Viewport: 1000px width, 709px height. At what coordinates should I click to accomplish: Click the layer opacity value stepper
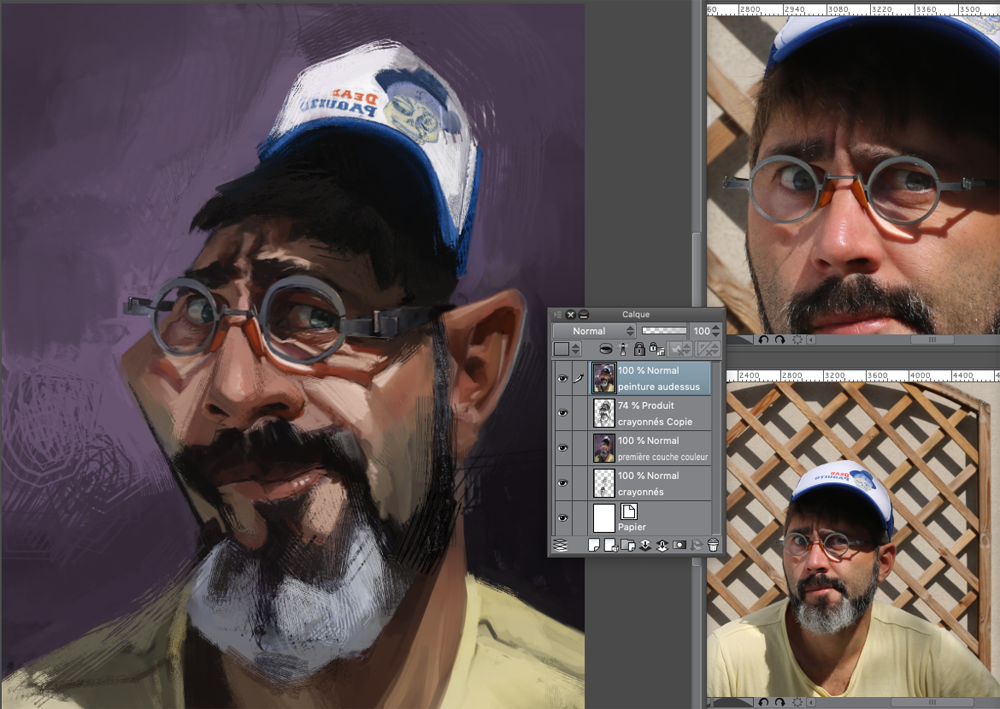point(718,331)
